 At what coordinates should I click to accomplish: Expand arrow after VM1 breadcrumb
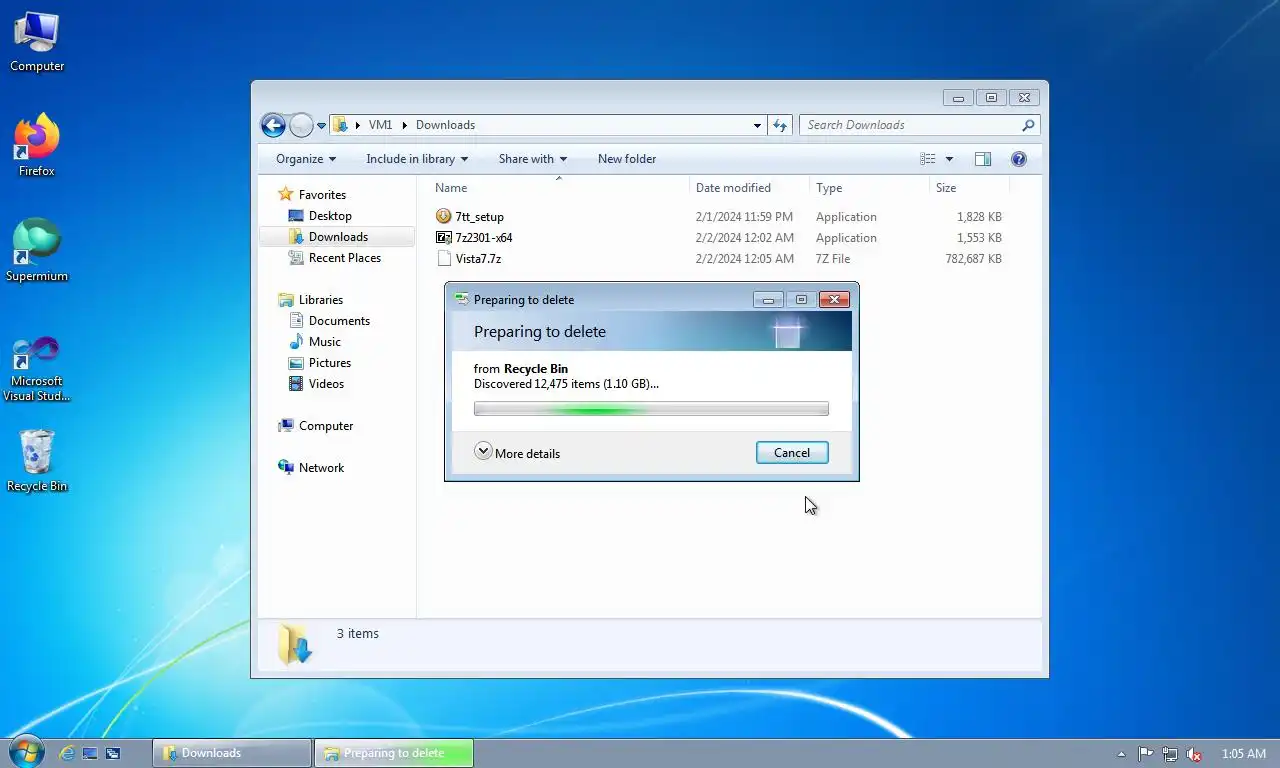tap(405, 125)
